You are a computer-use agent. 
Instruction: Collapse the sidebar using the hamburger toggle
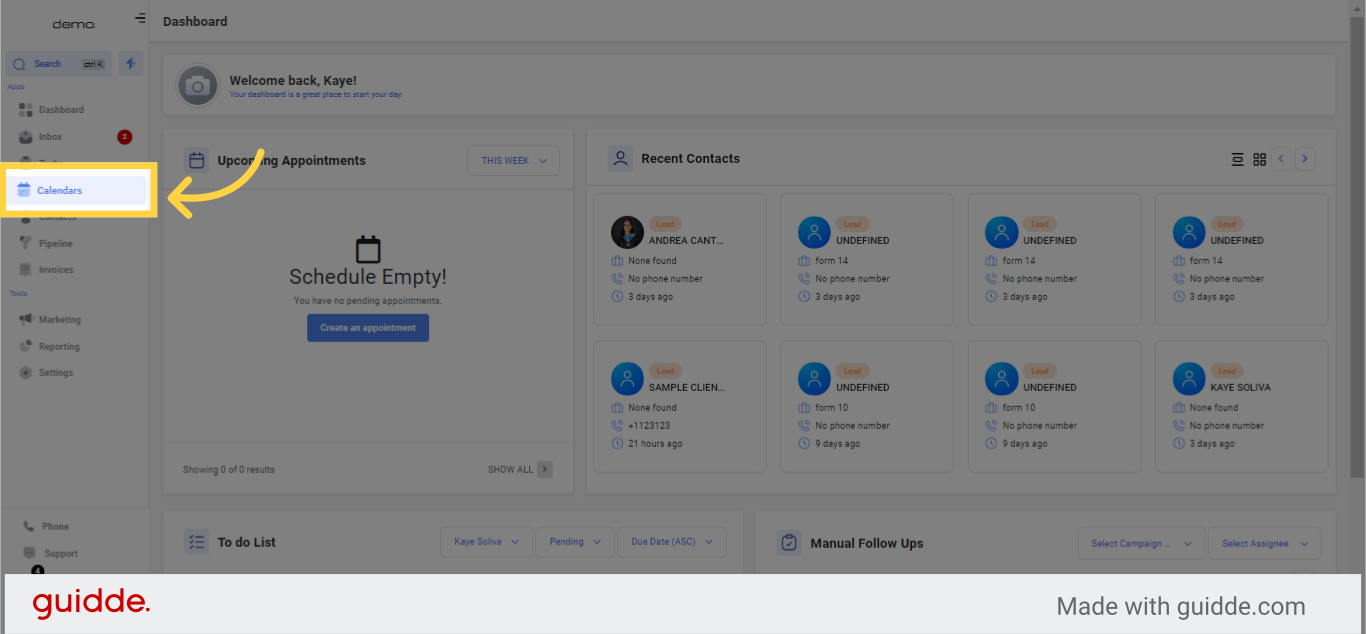(139, 17)
